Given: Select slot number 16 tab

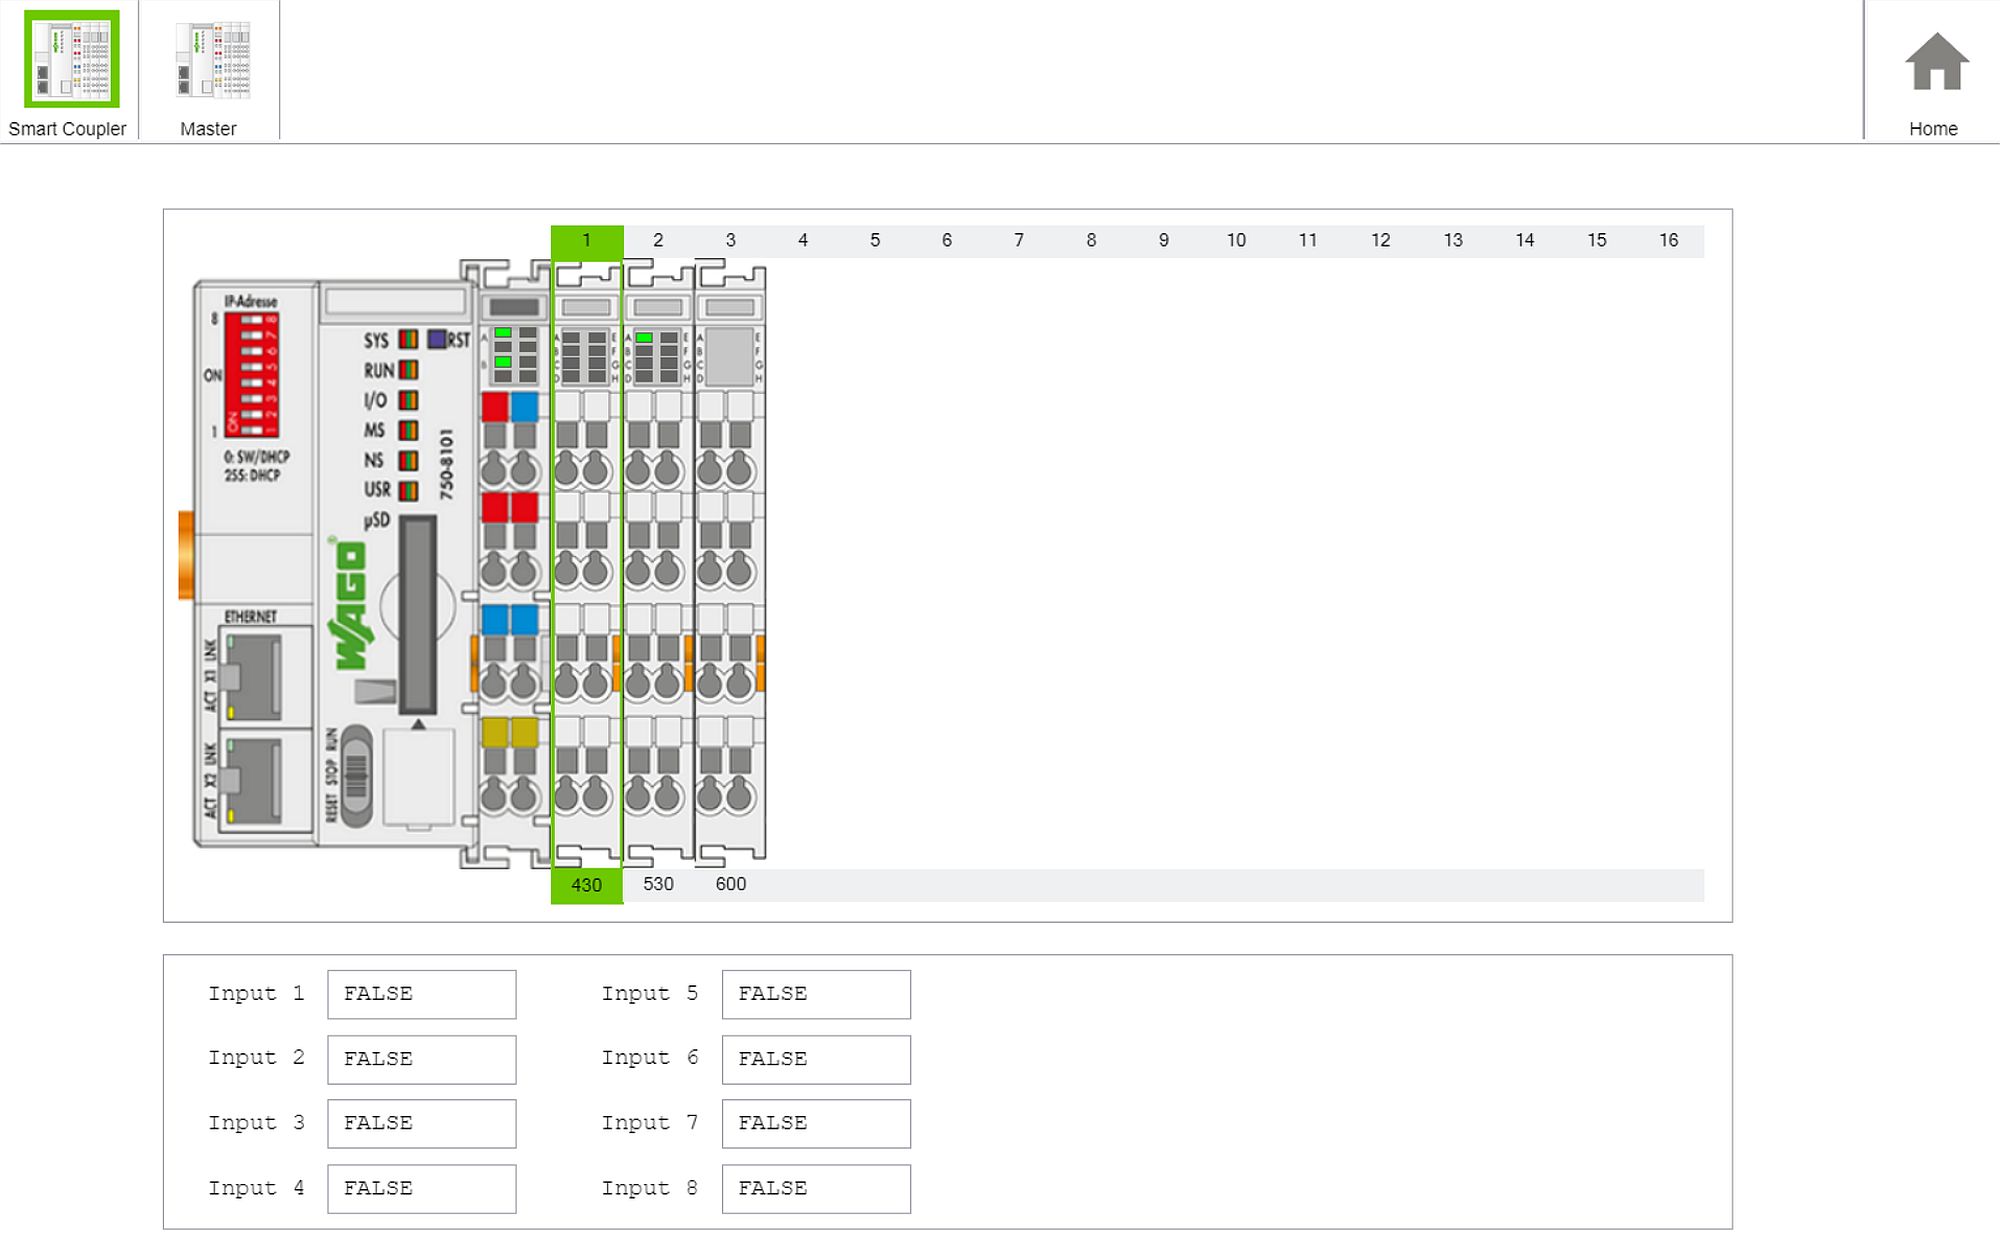Looking at the screenshot, I should click(1669, 241).
